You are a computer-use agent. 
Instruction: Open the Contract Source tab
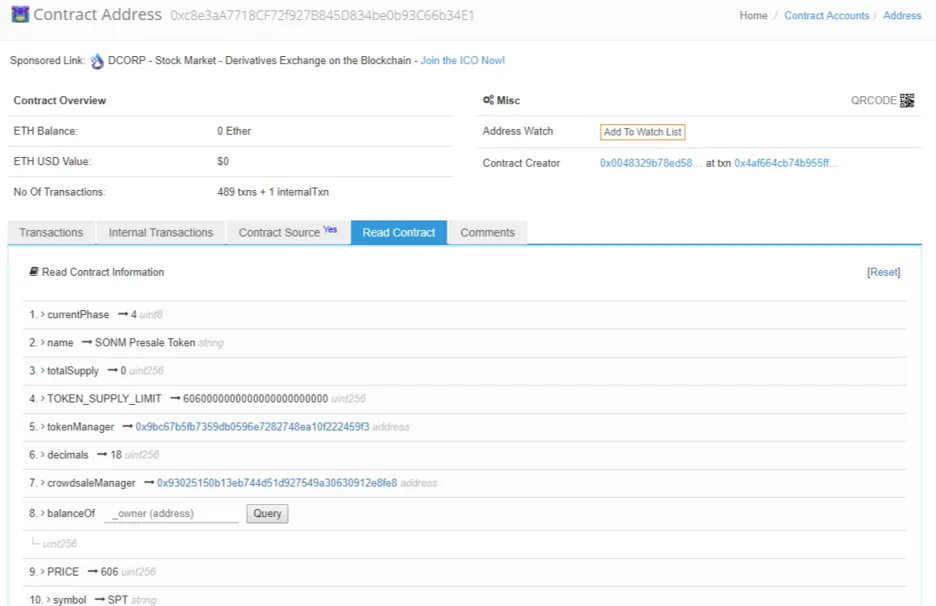pyautogui.click(x=288, y=232)
